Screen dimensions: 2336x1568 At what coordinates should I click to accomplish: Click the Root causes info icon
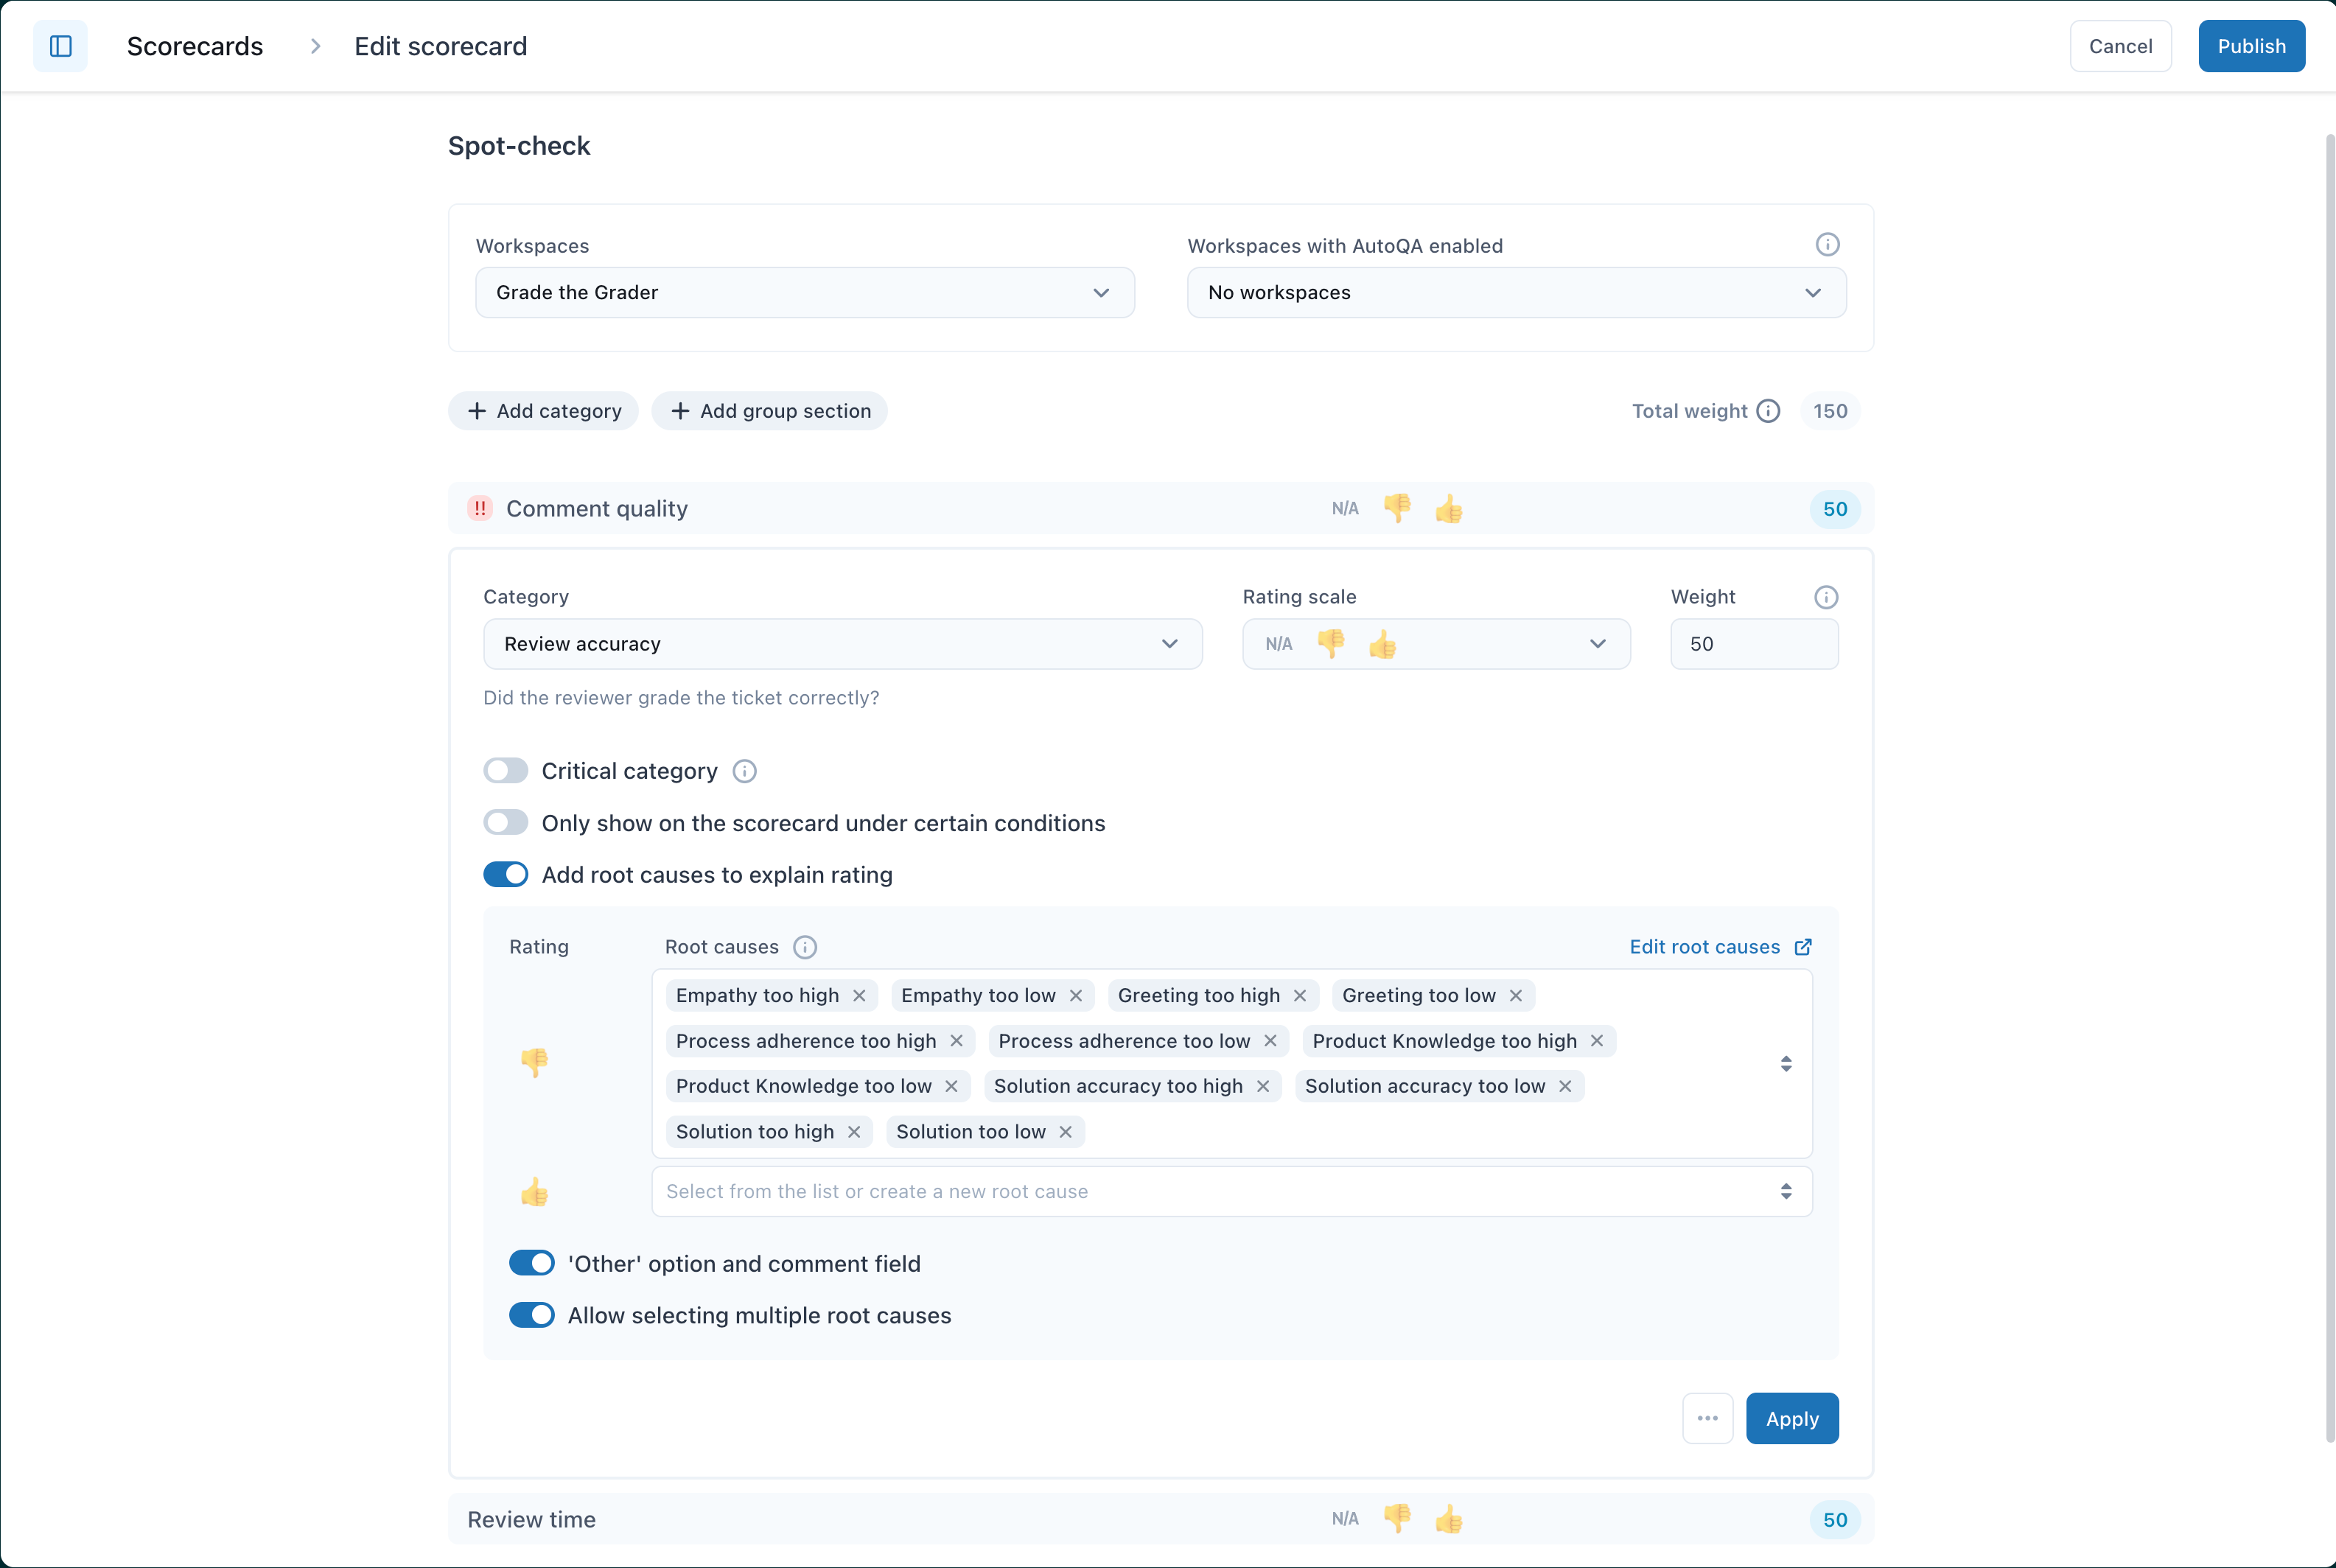pos(804,947)
